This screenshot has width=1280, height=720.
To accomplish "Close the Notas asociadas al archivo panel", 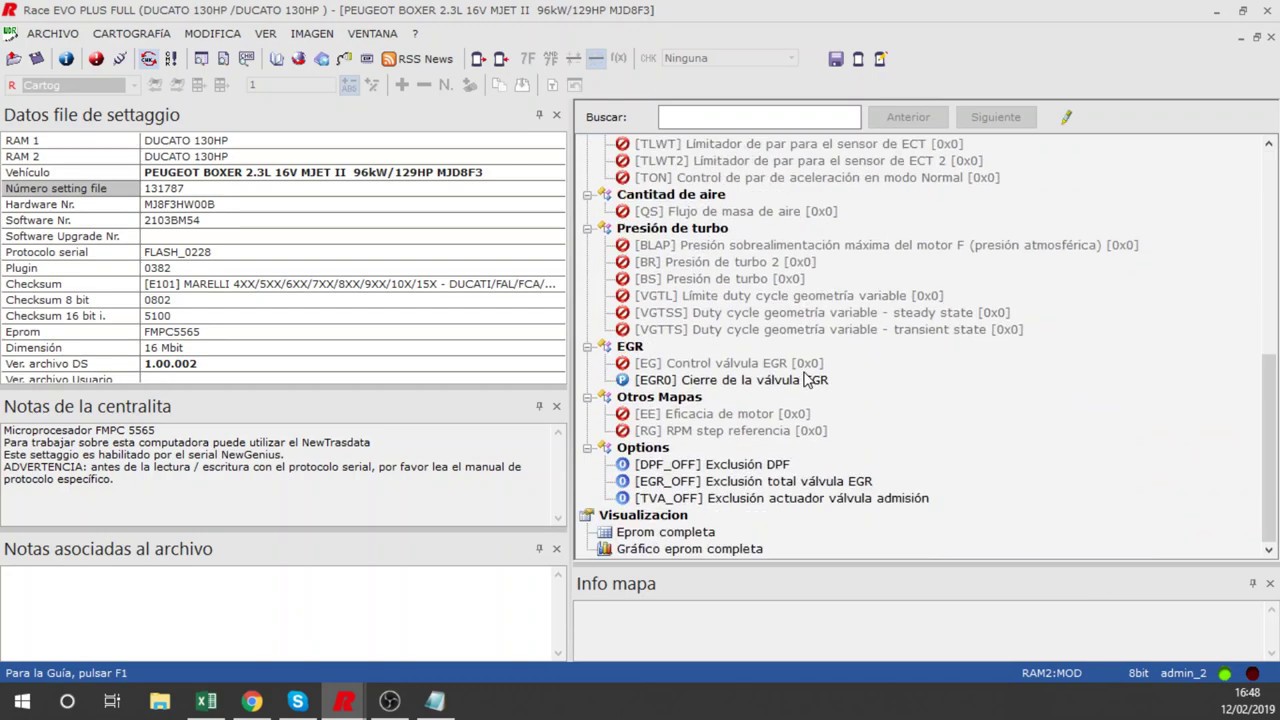I will (x=557, y=549).
